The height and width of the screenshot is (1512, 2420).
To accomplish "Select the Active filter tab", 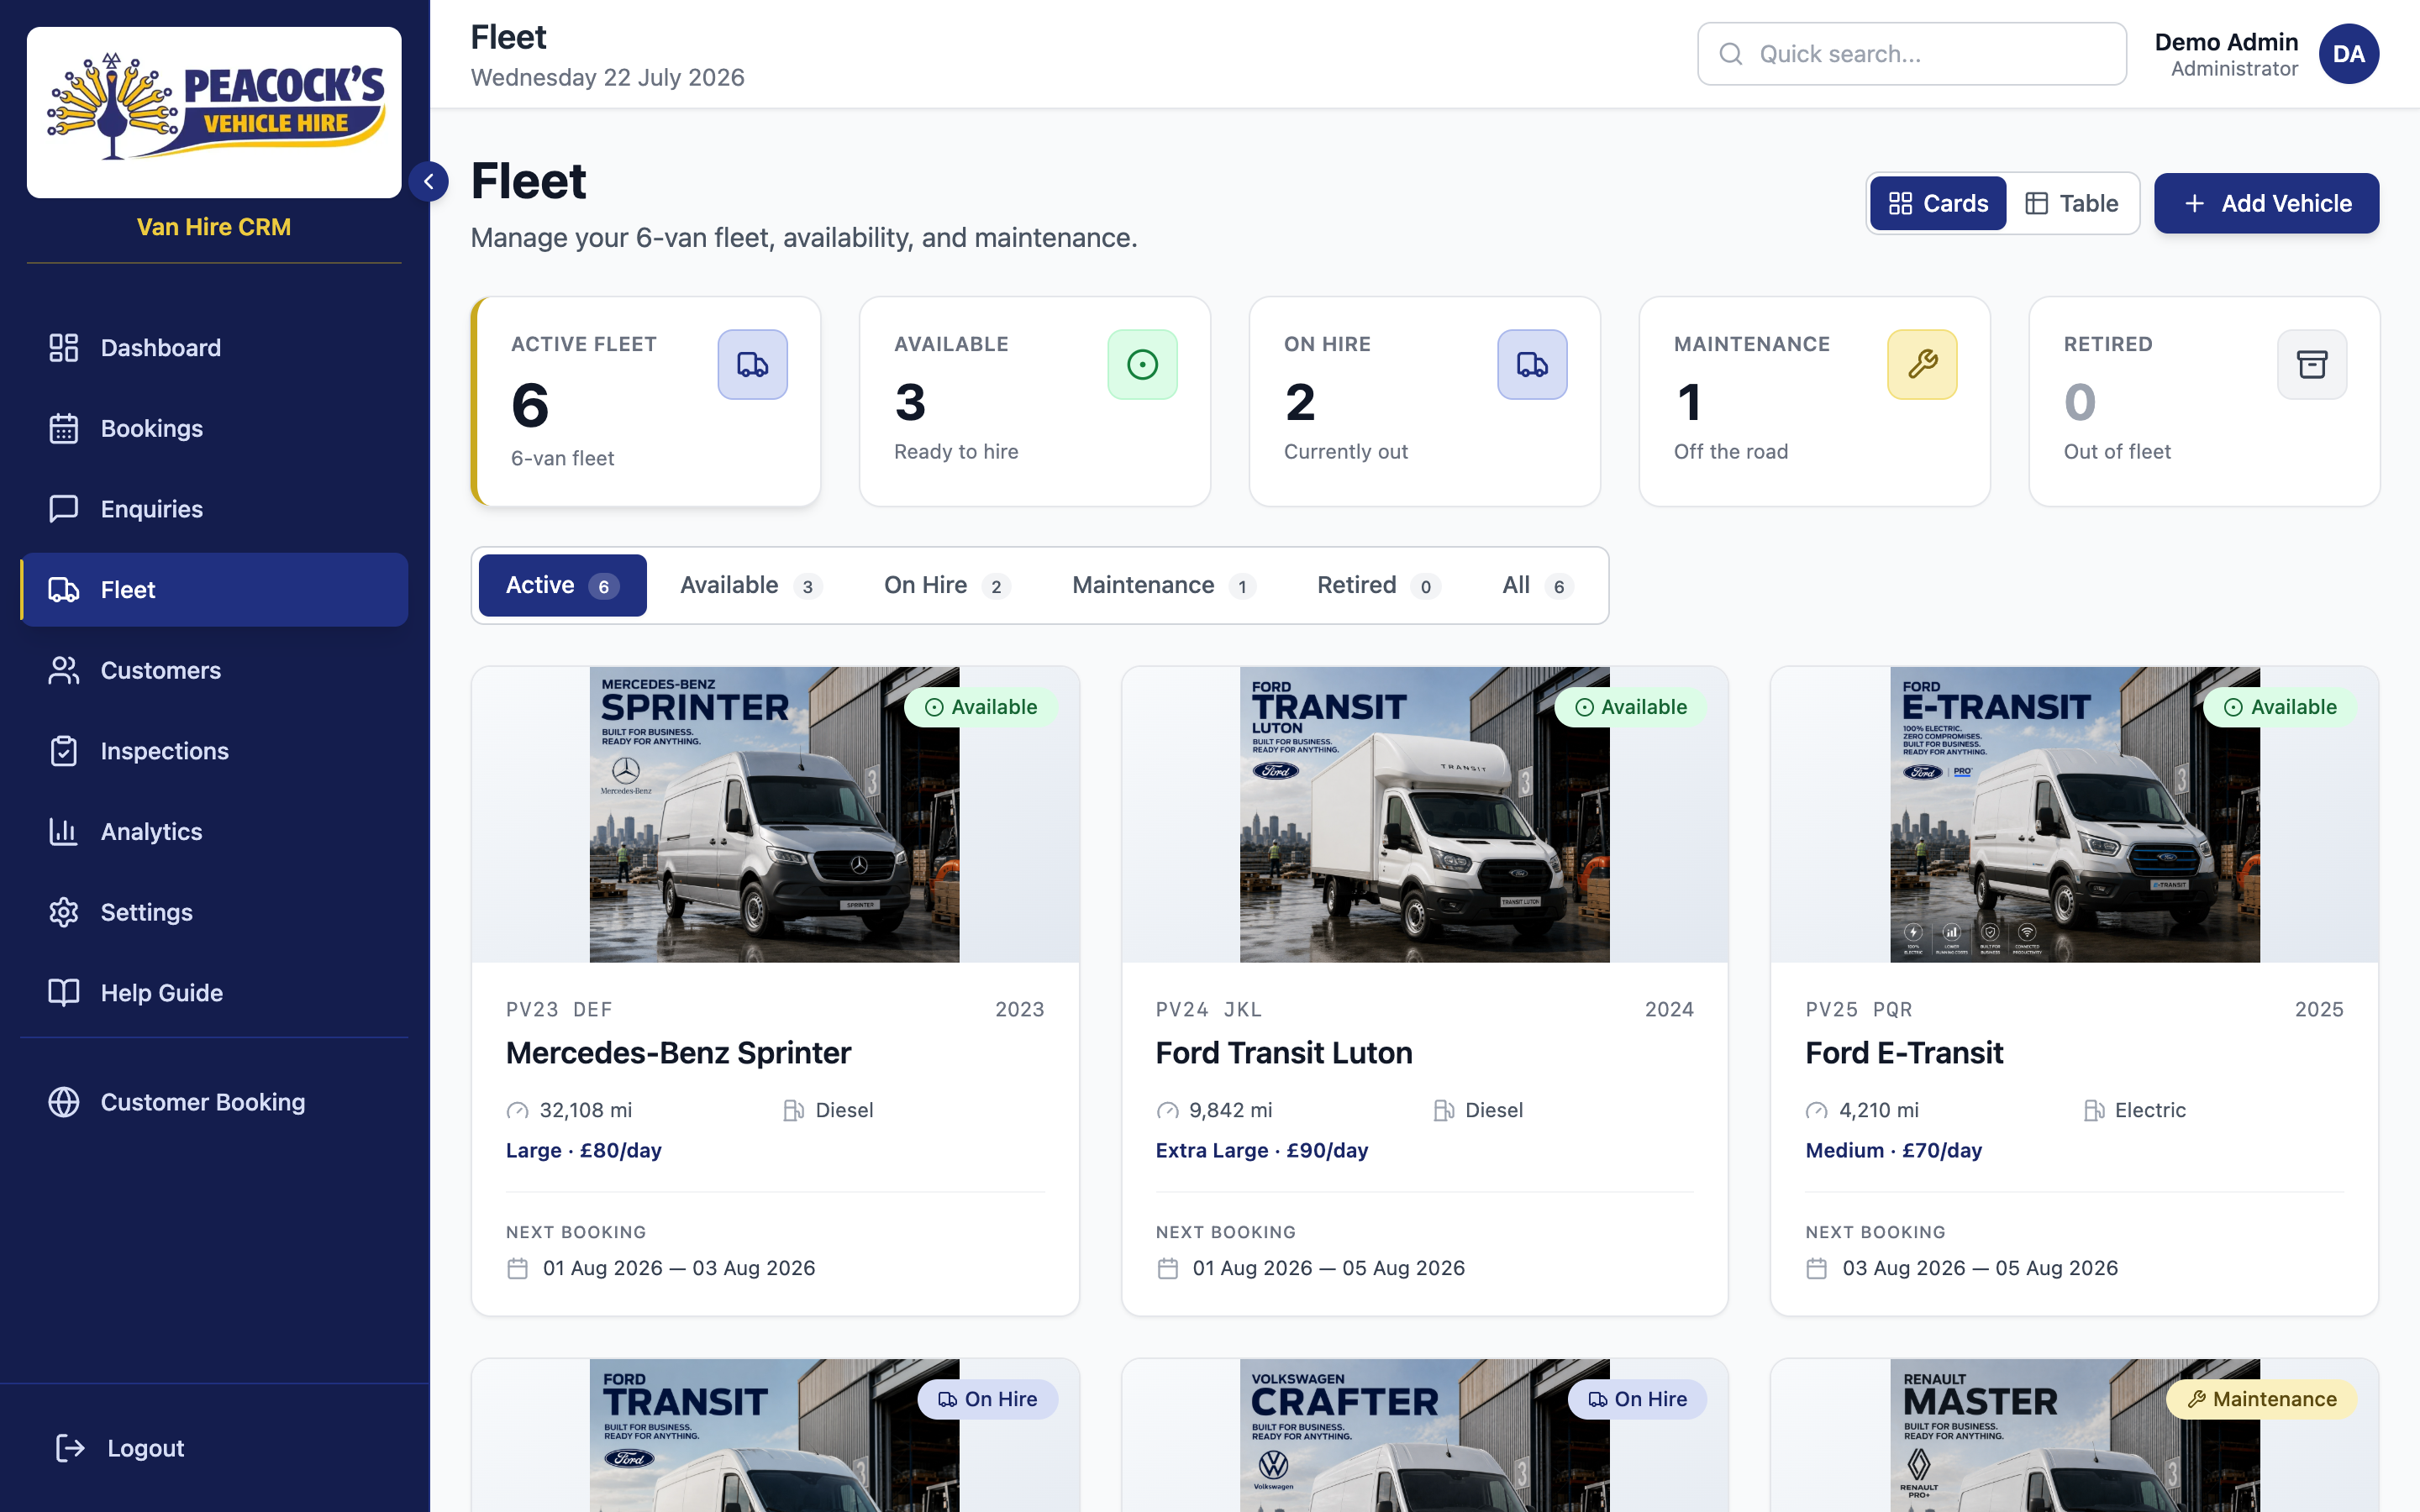I will point(562,586).
